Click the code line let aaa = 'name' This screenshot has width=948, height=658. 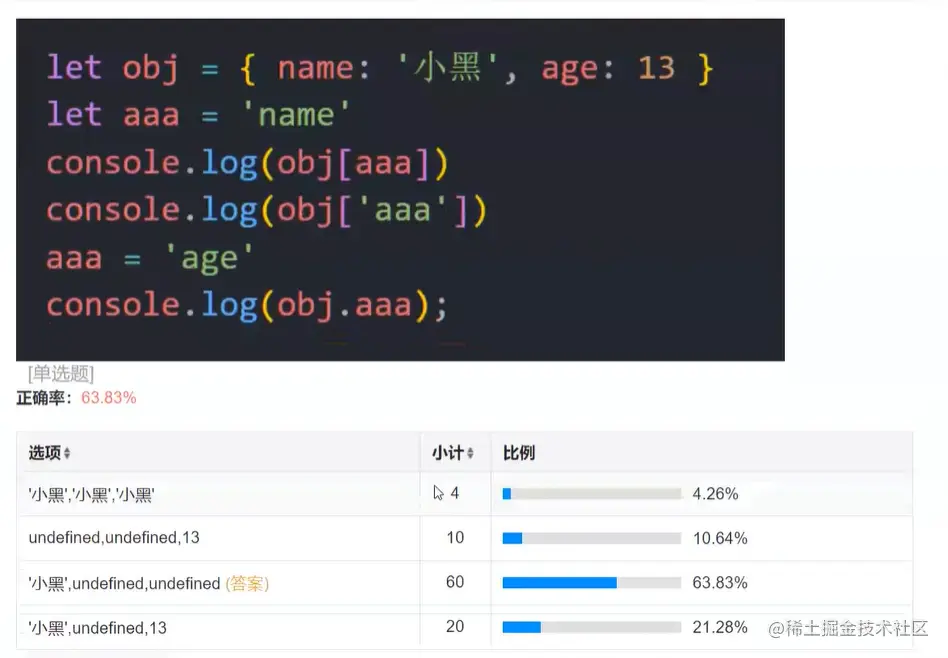(x=198, y=114)
